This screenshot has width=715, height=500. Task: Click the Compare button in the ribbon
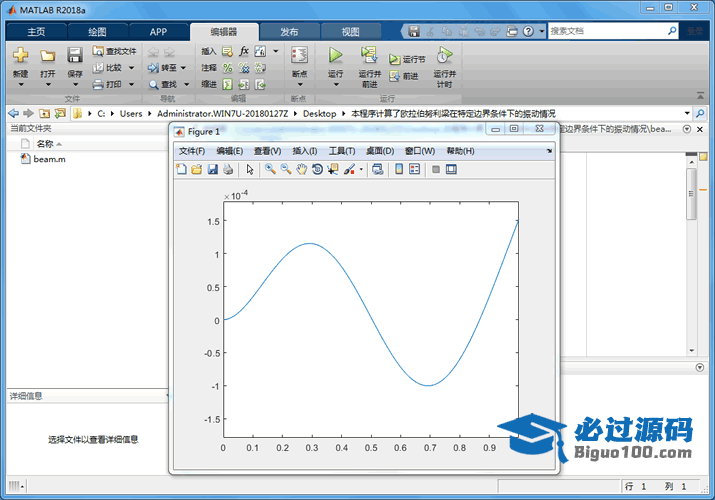[x=108, y=68]
